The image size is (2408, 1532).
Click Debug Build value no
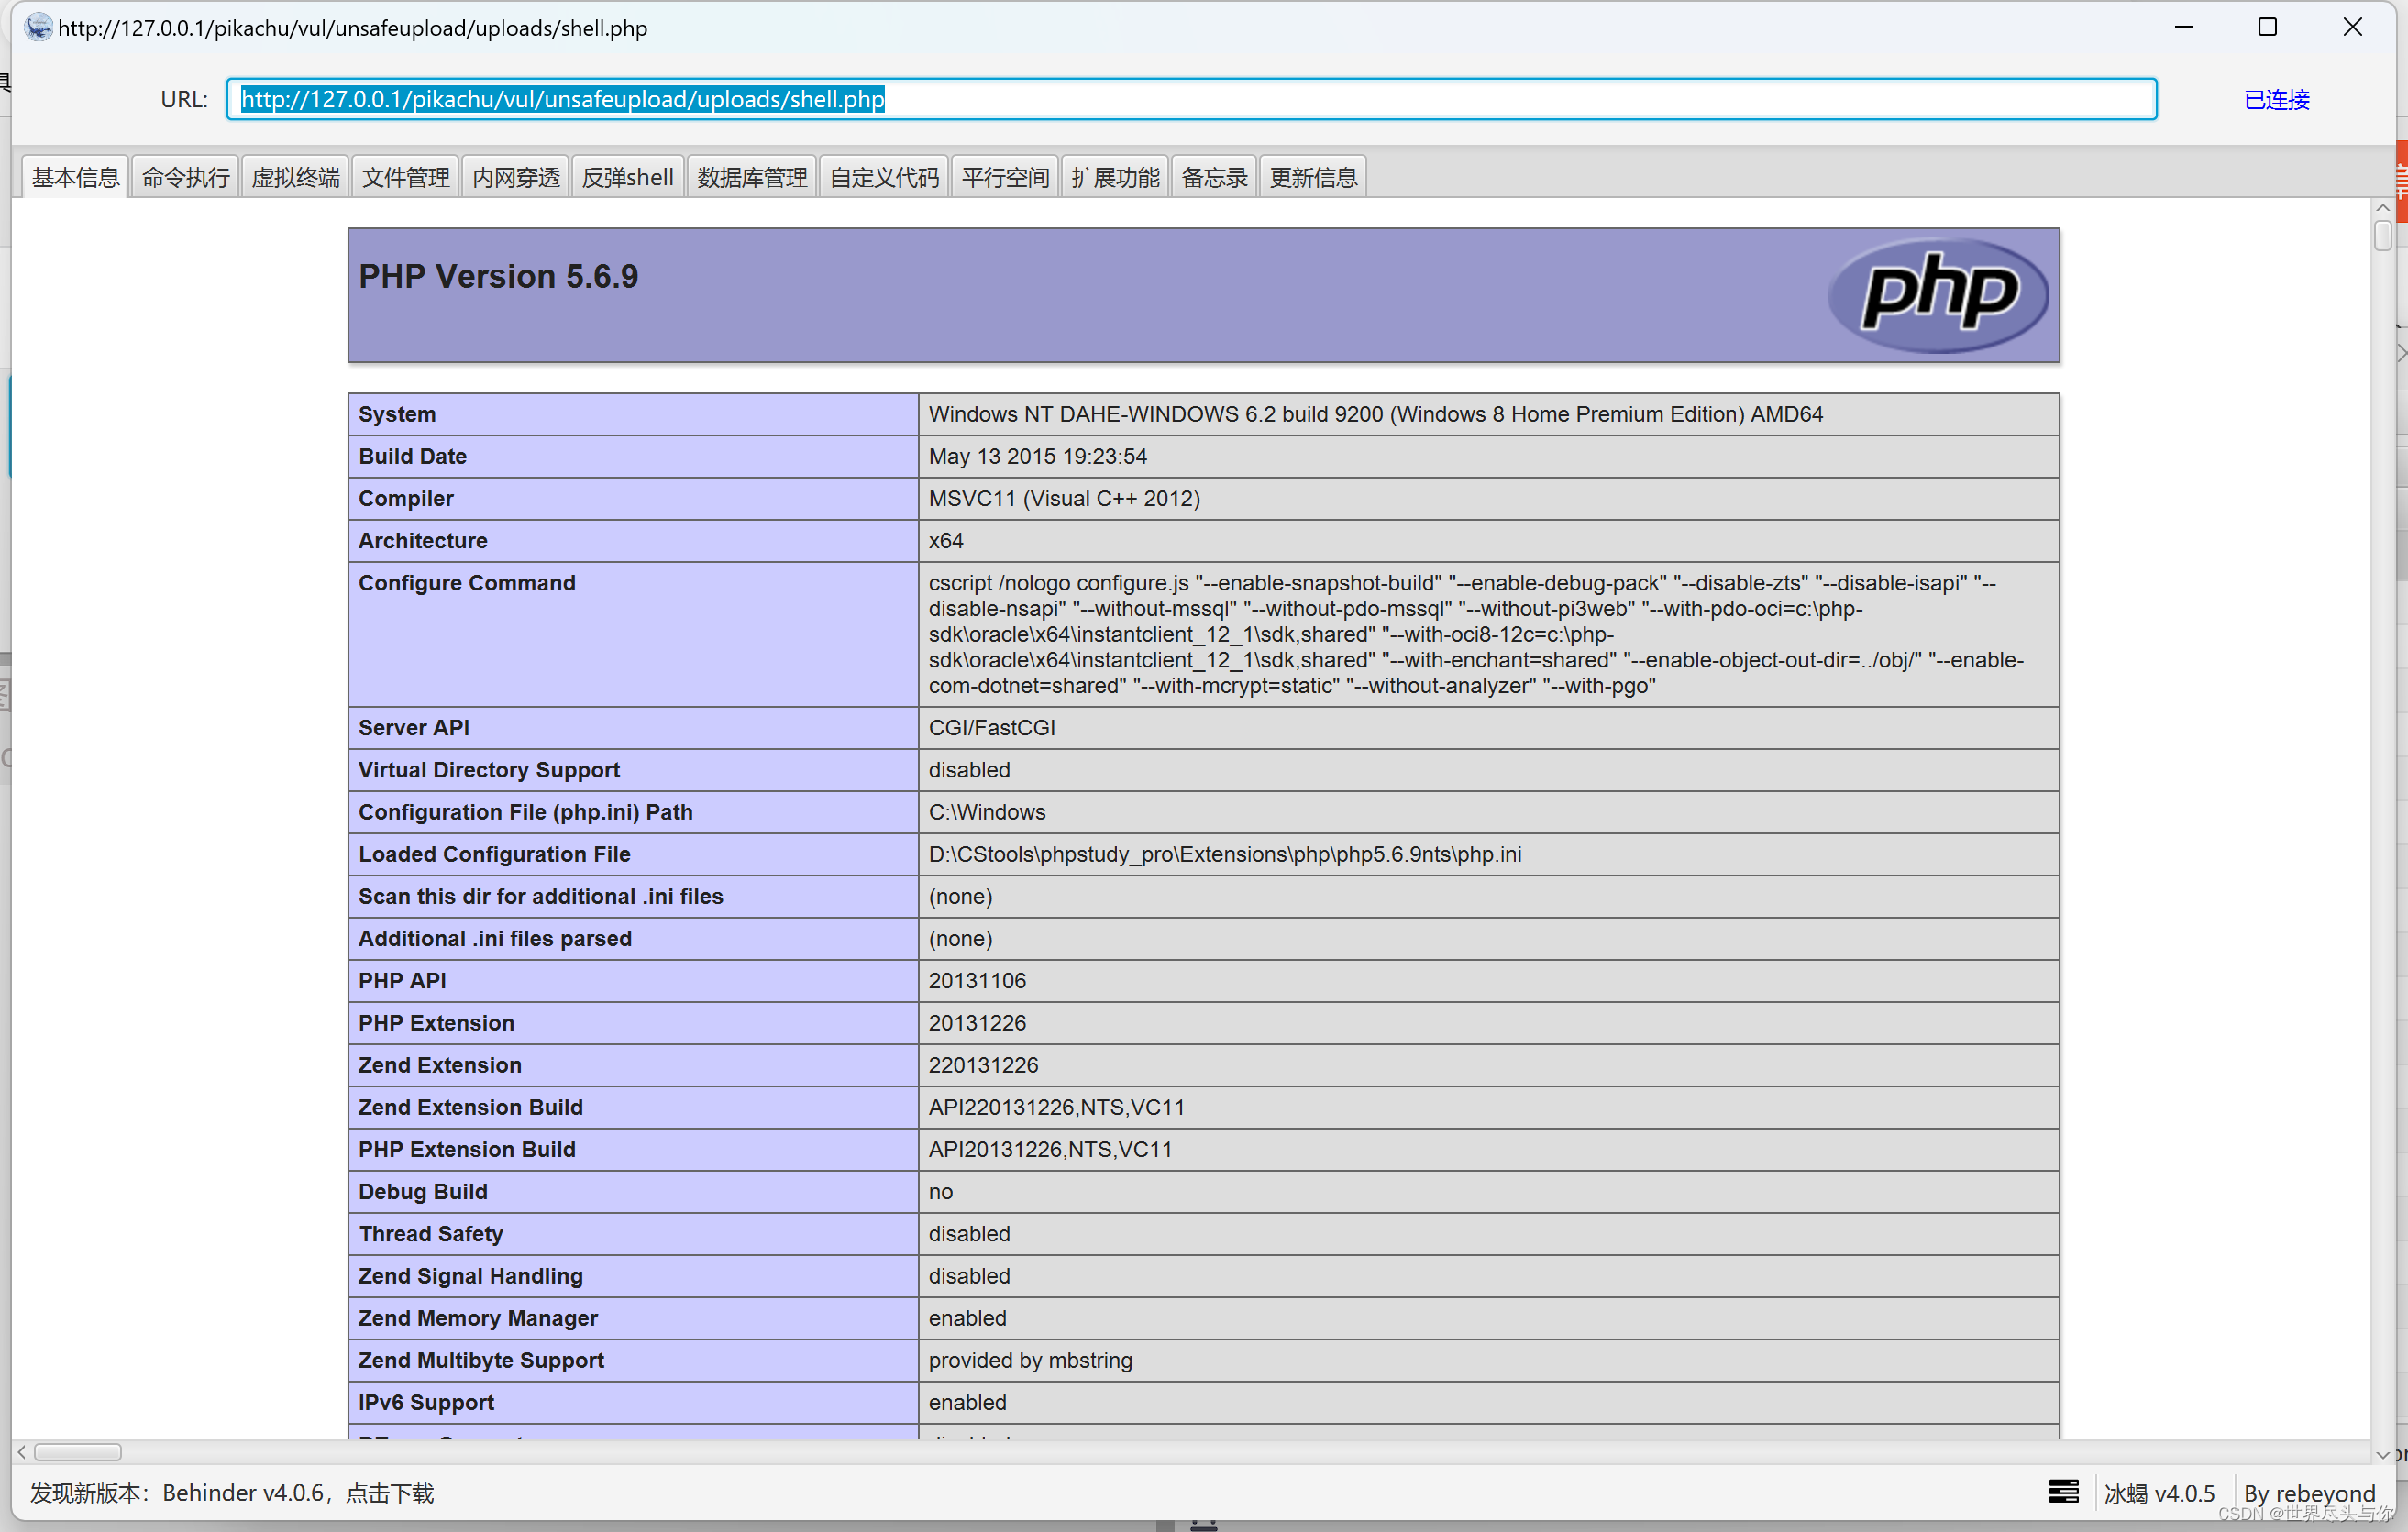point(940,1191)
